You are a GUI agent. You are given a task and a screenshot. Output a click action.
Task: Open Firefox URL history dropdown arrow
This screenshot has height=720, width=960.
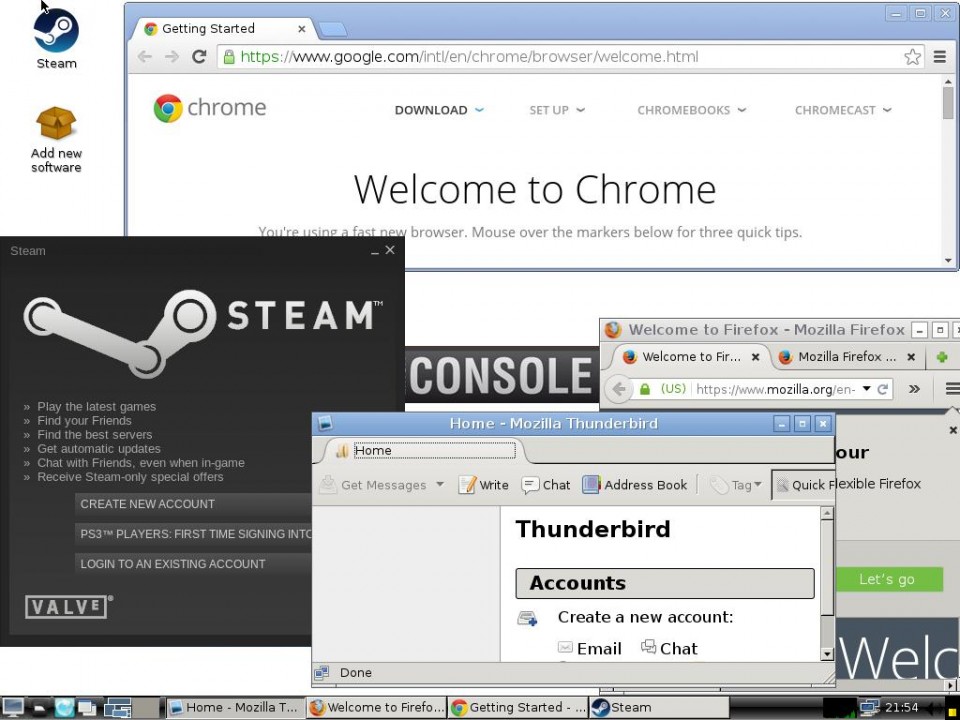[x=866, y=389]
